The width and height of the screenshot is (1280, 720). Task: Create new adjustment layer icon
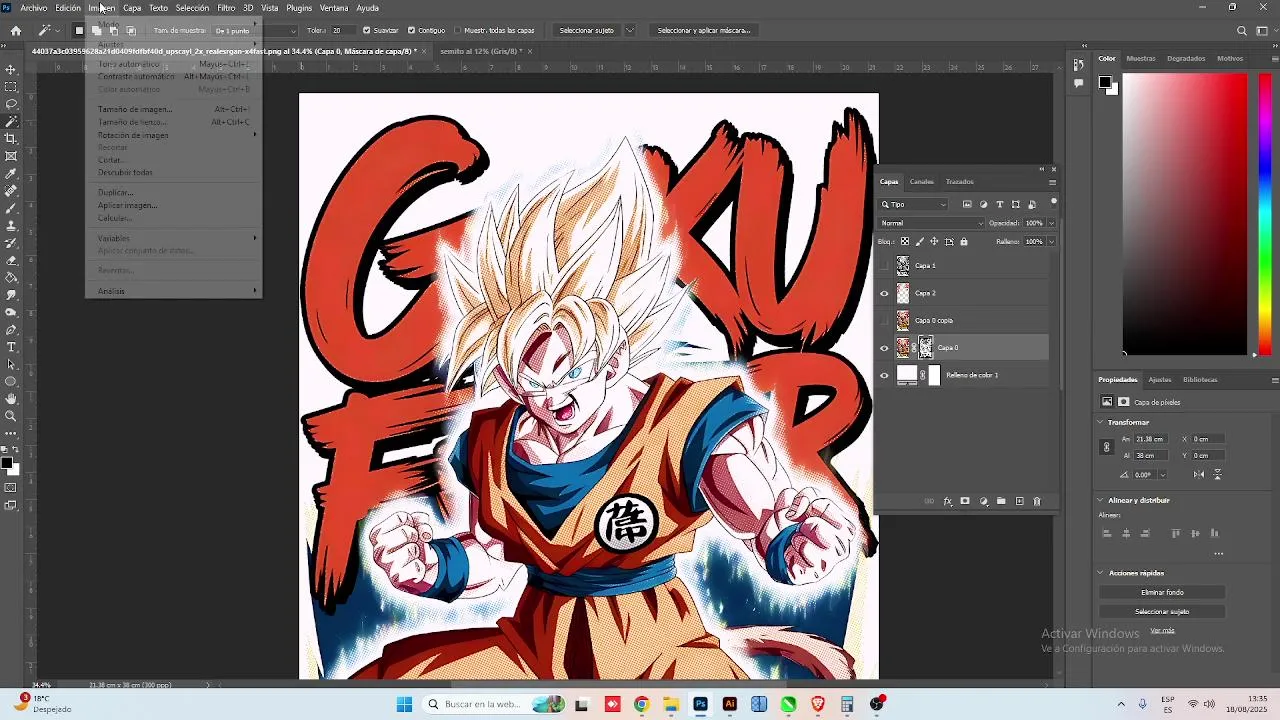pos(983,502)
